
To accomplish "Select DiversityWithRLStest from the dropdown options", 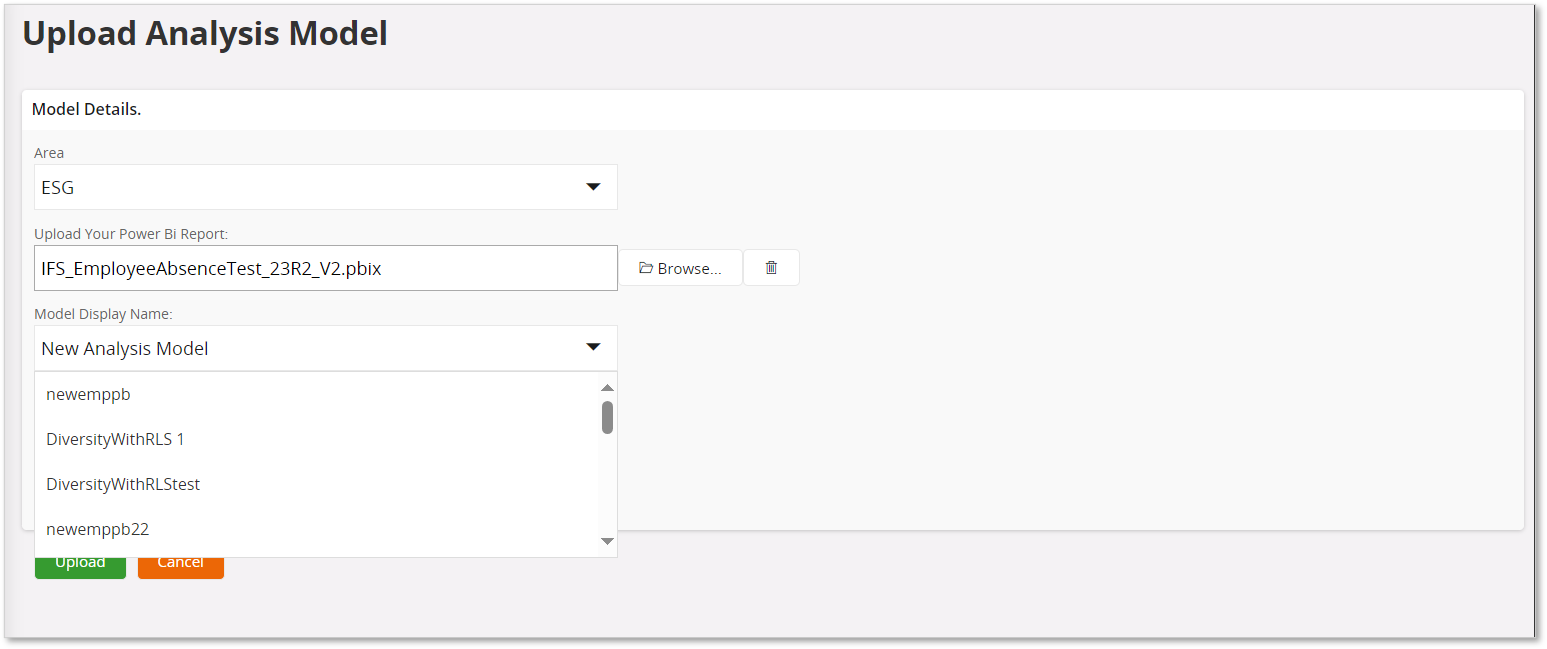I will [x=123, y=484].
